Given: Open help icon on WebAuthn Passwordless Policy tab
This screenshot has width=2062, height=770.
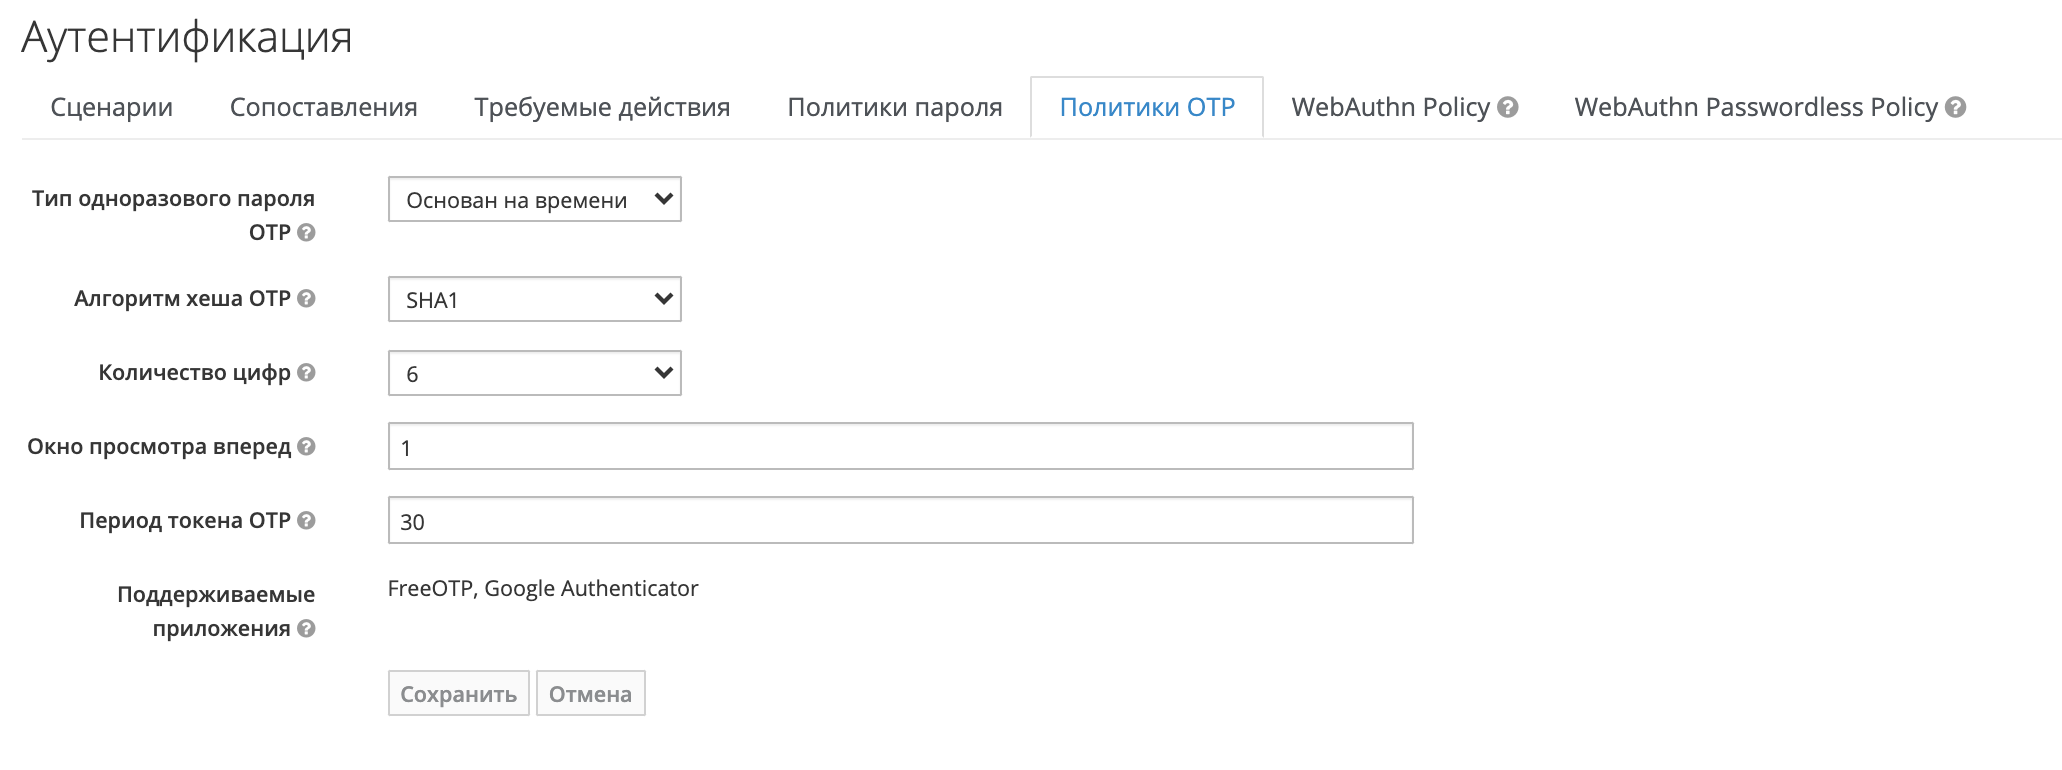Looking at the screenshot, I should pos(1955,106).
